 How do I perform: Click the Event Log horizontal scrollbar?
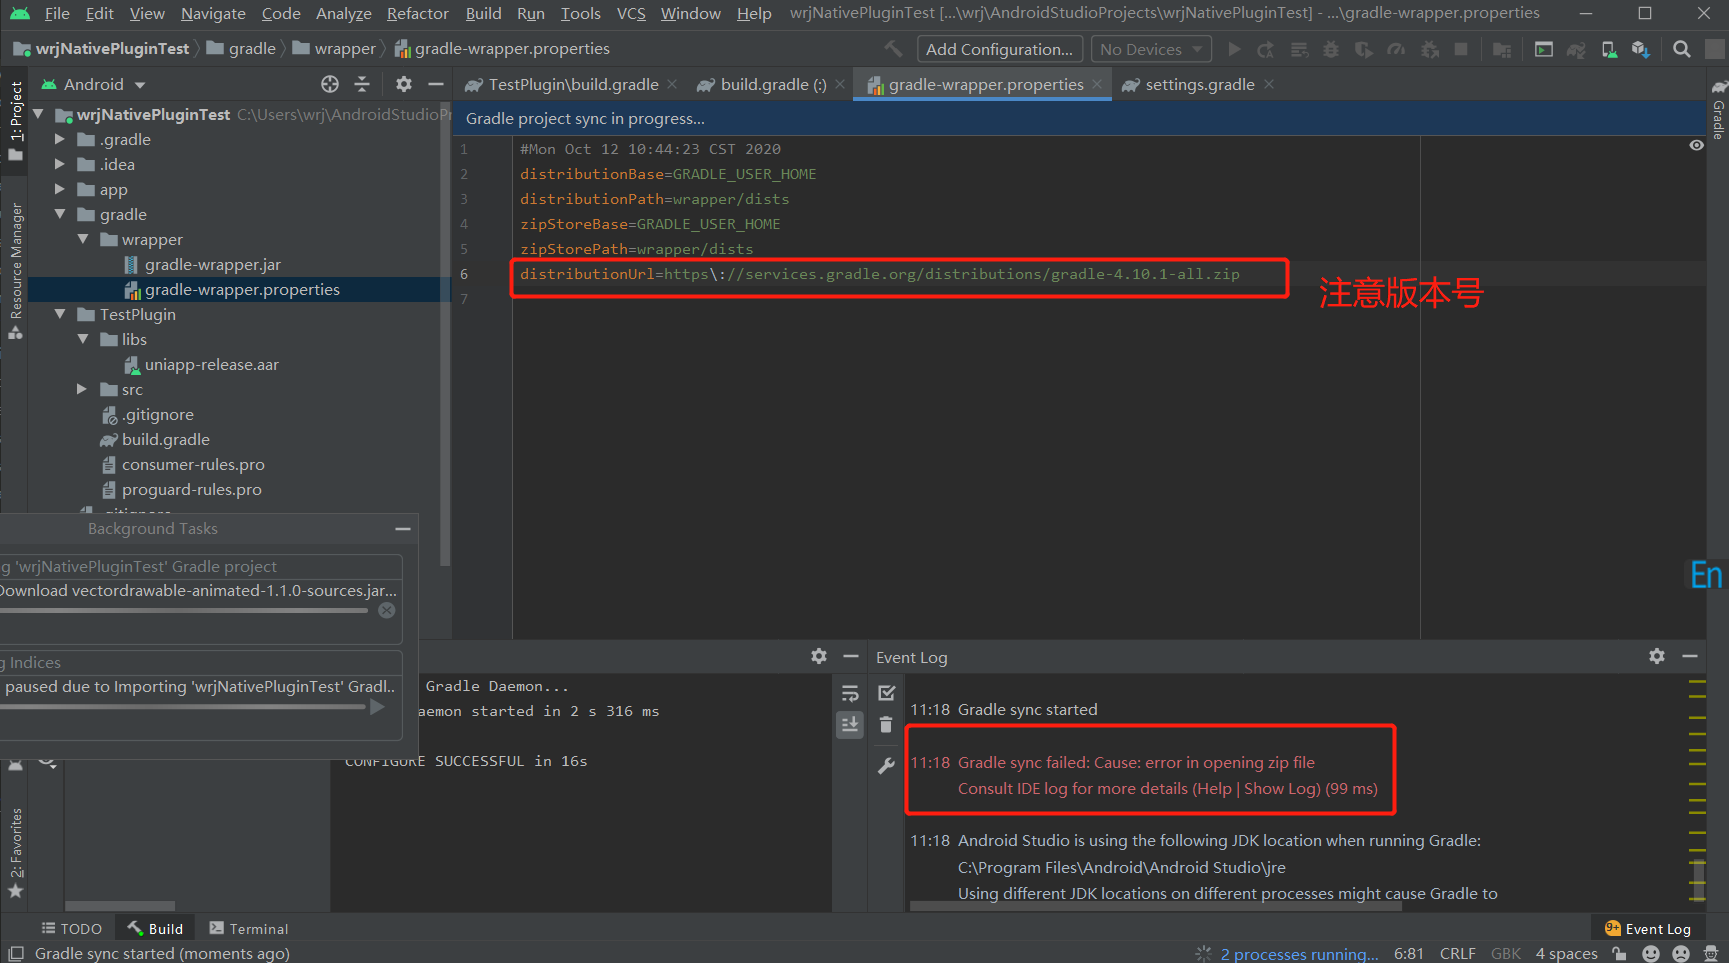(1155, 907)
